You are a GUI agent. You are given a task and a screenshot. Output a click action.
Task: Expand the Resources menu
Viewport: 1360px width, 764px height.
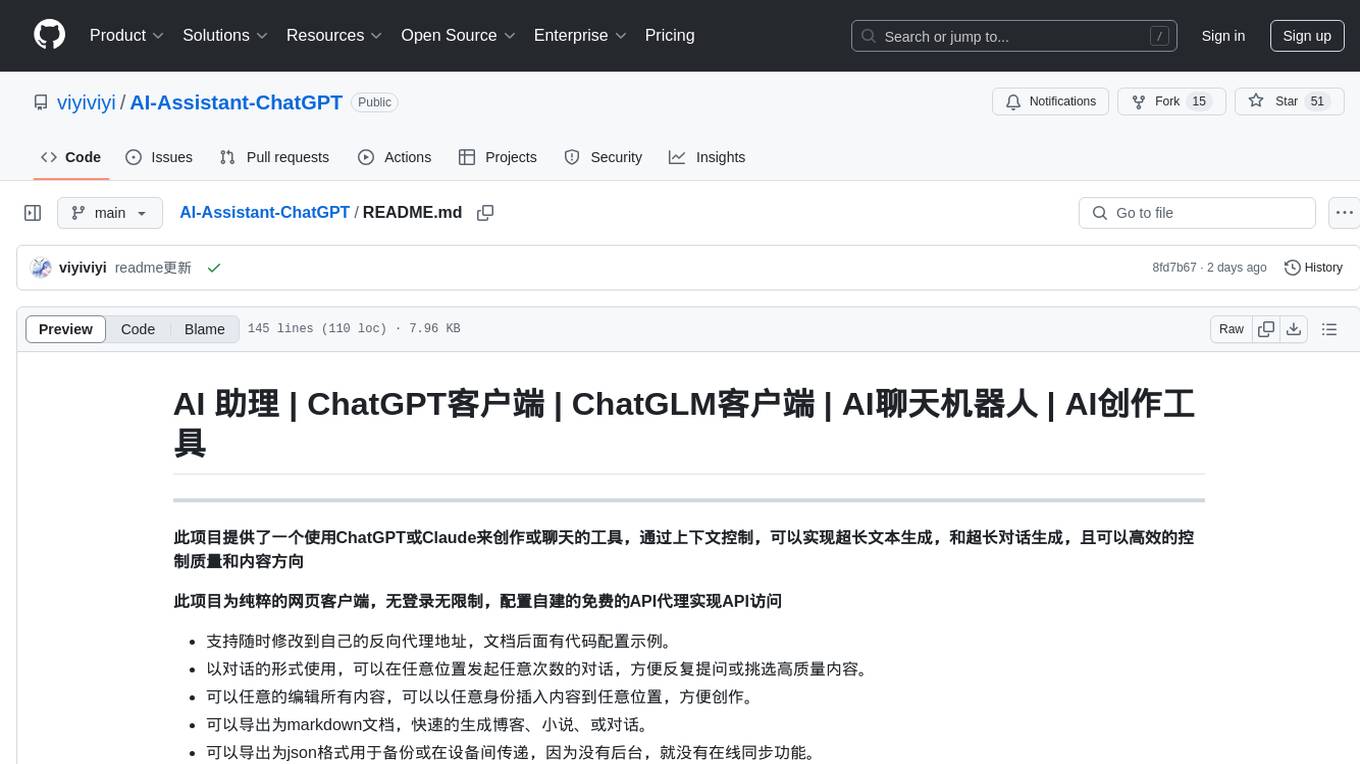[x=334, y=35]
